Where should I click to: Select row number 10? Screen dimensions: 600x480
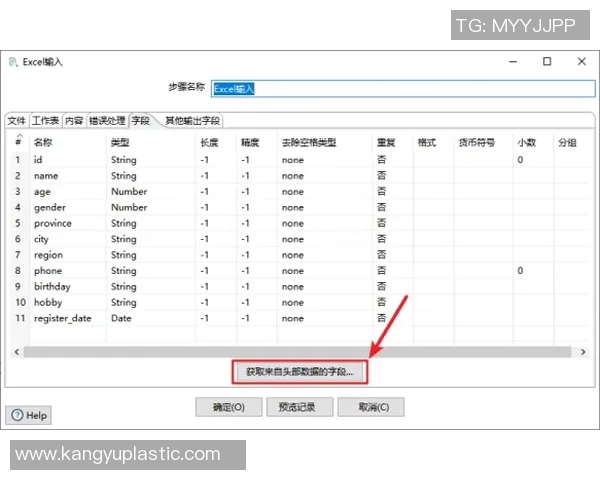click(20, 302)
